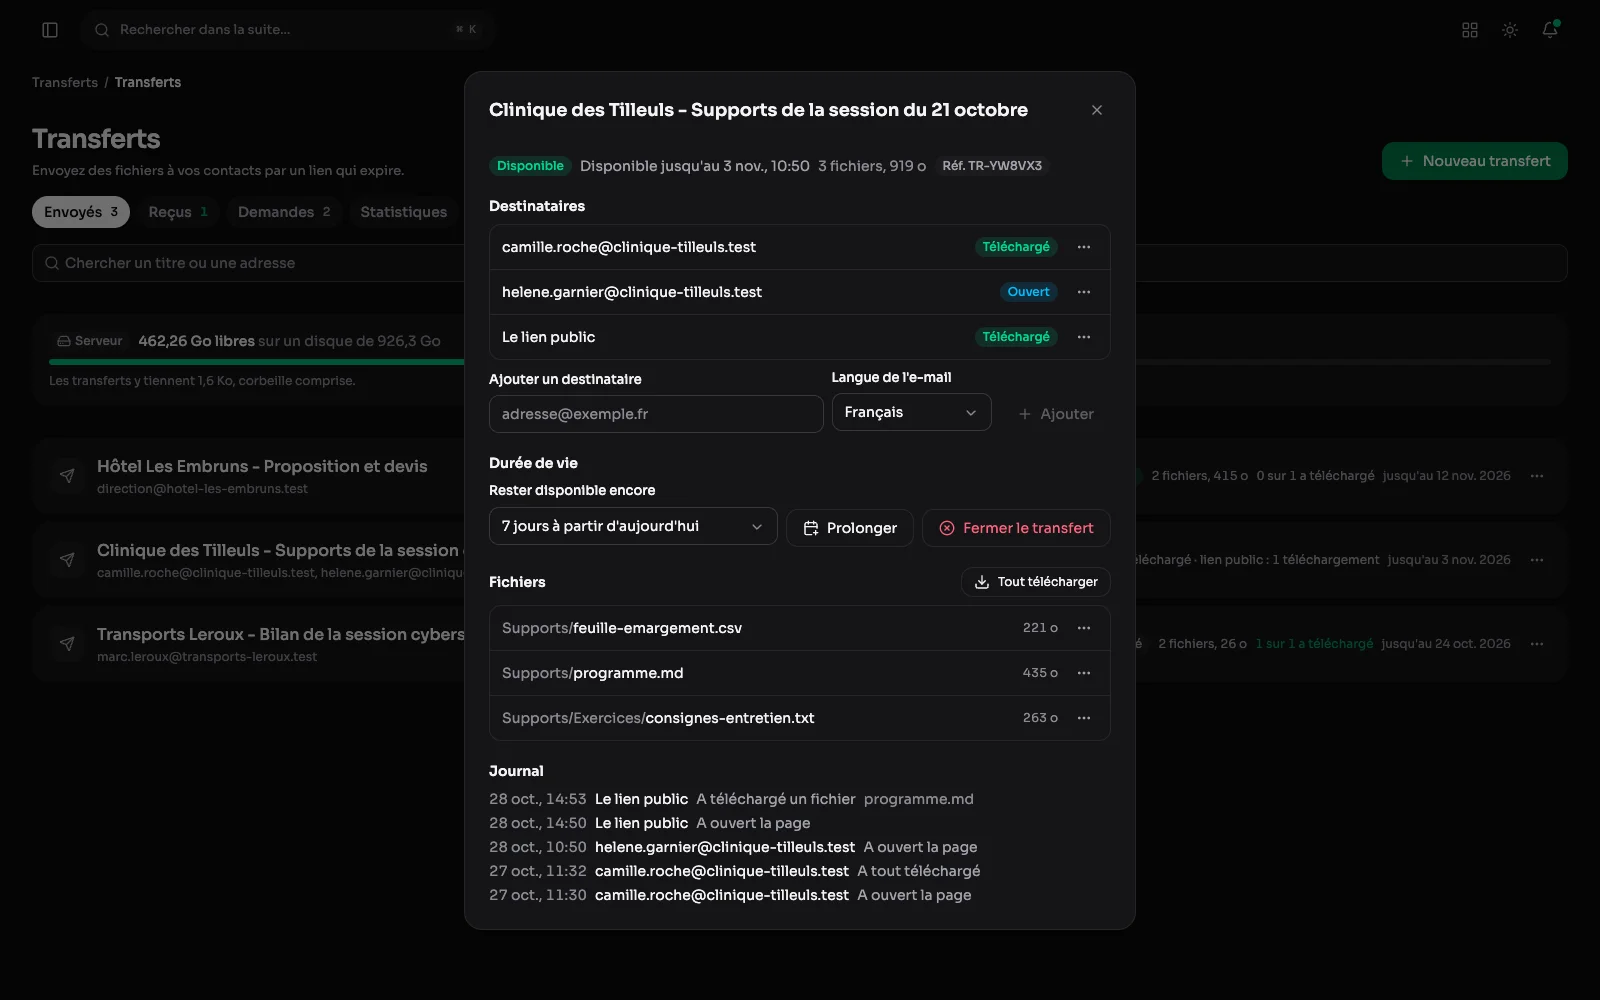The image size is (1600, 1000).
Task: Toggle the sidebar panel icon
Action: (x=50, y=30)
